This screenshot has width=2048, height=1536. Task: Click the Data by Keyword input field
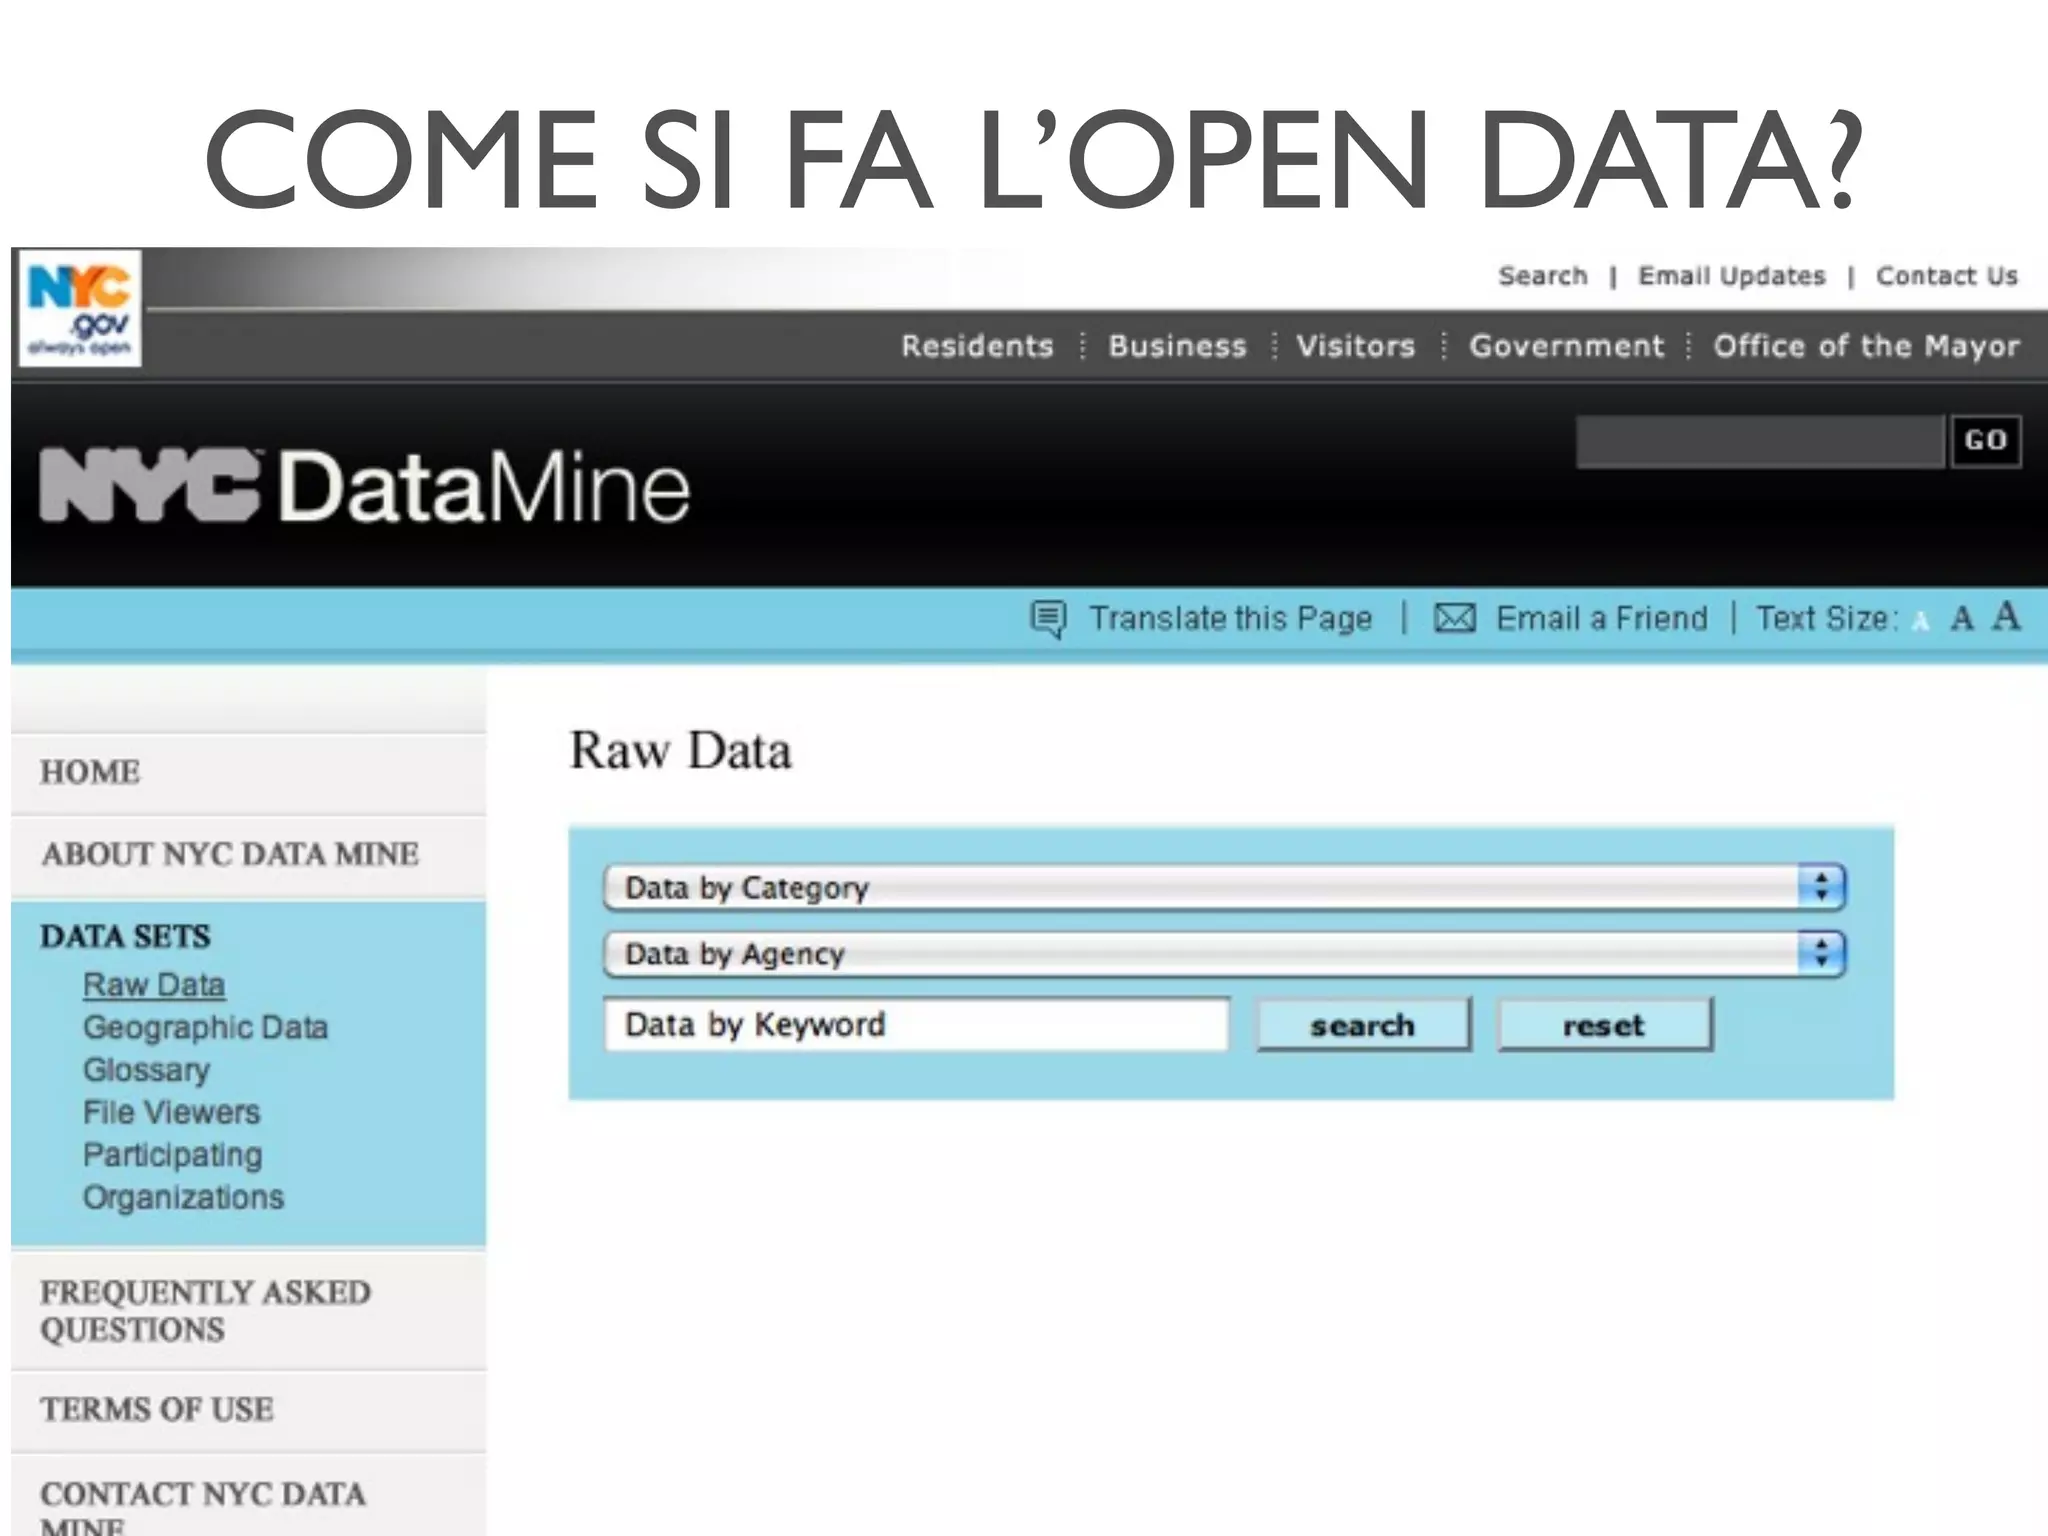coord(916,1024)
